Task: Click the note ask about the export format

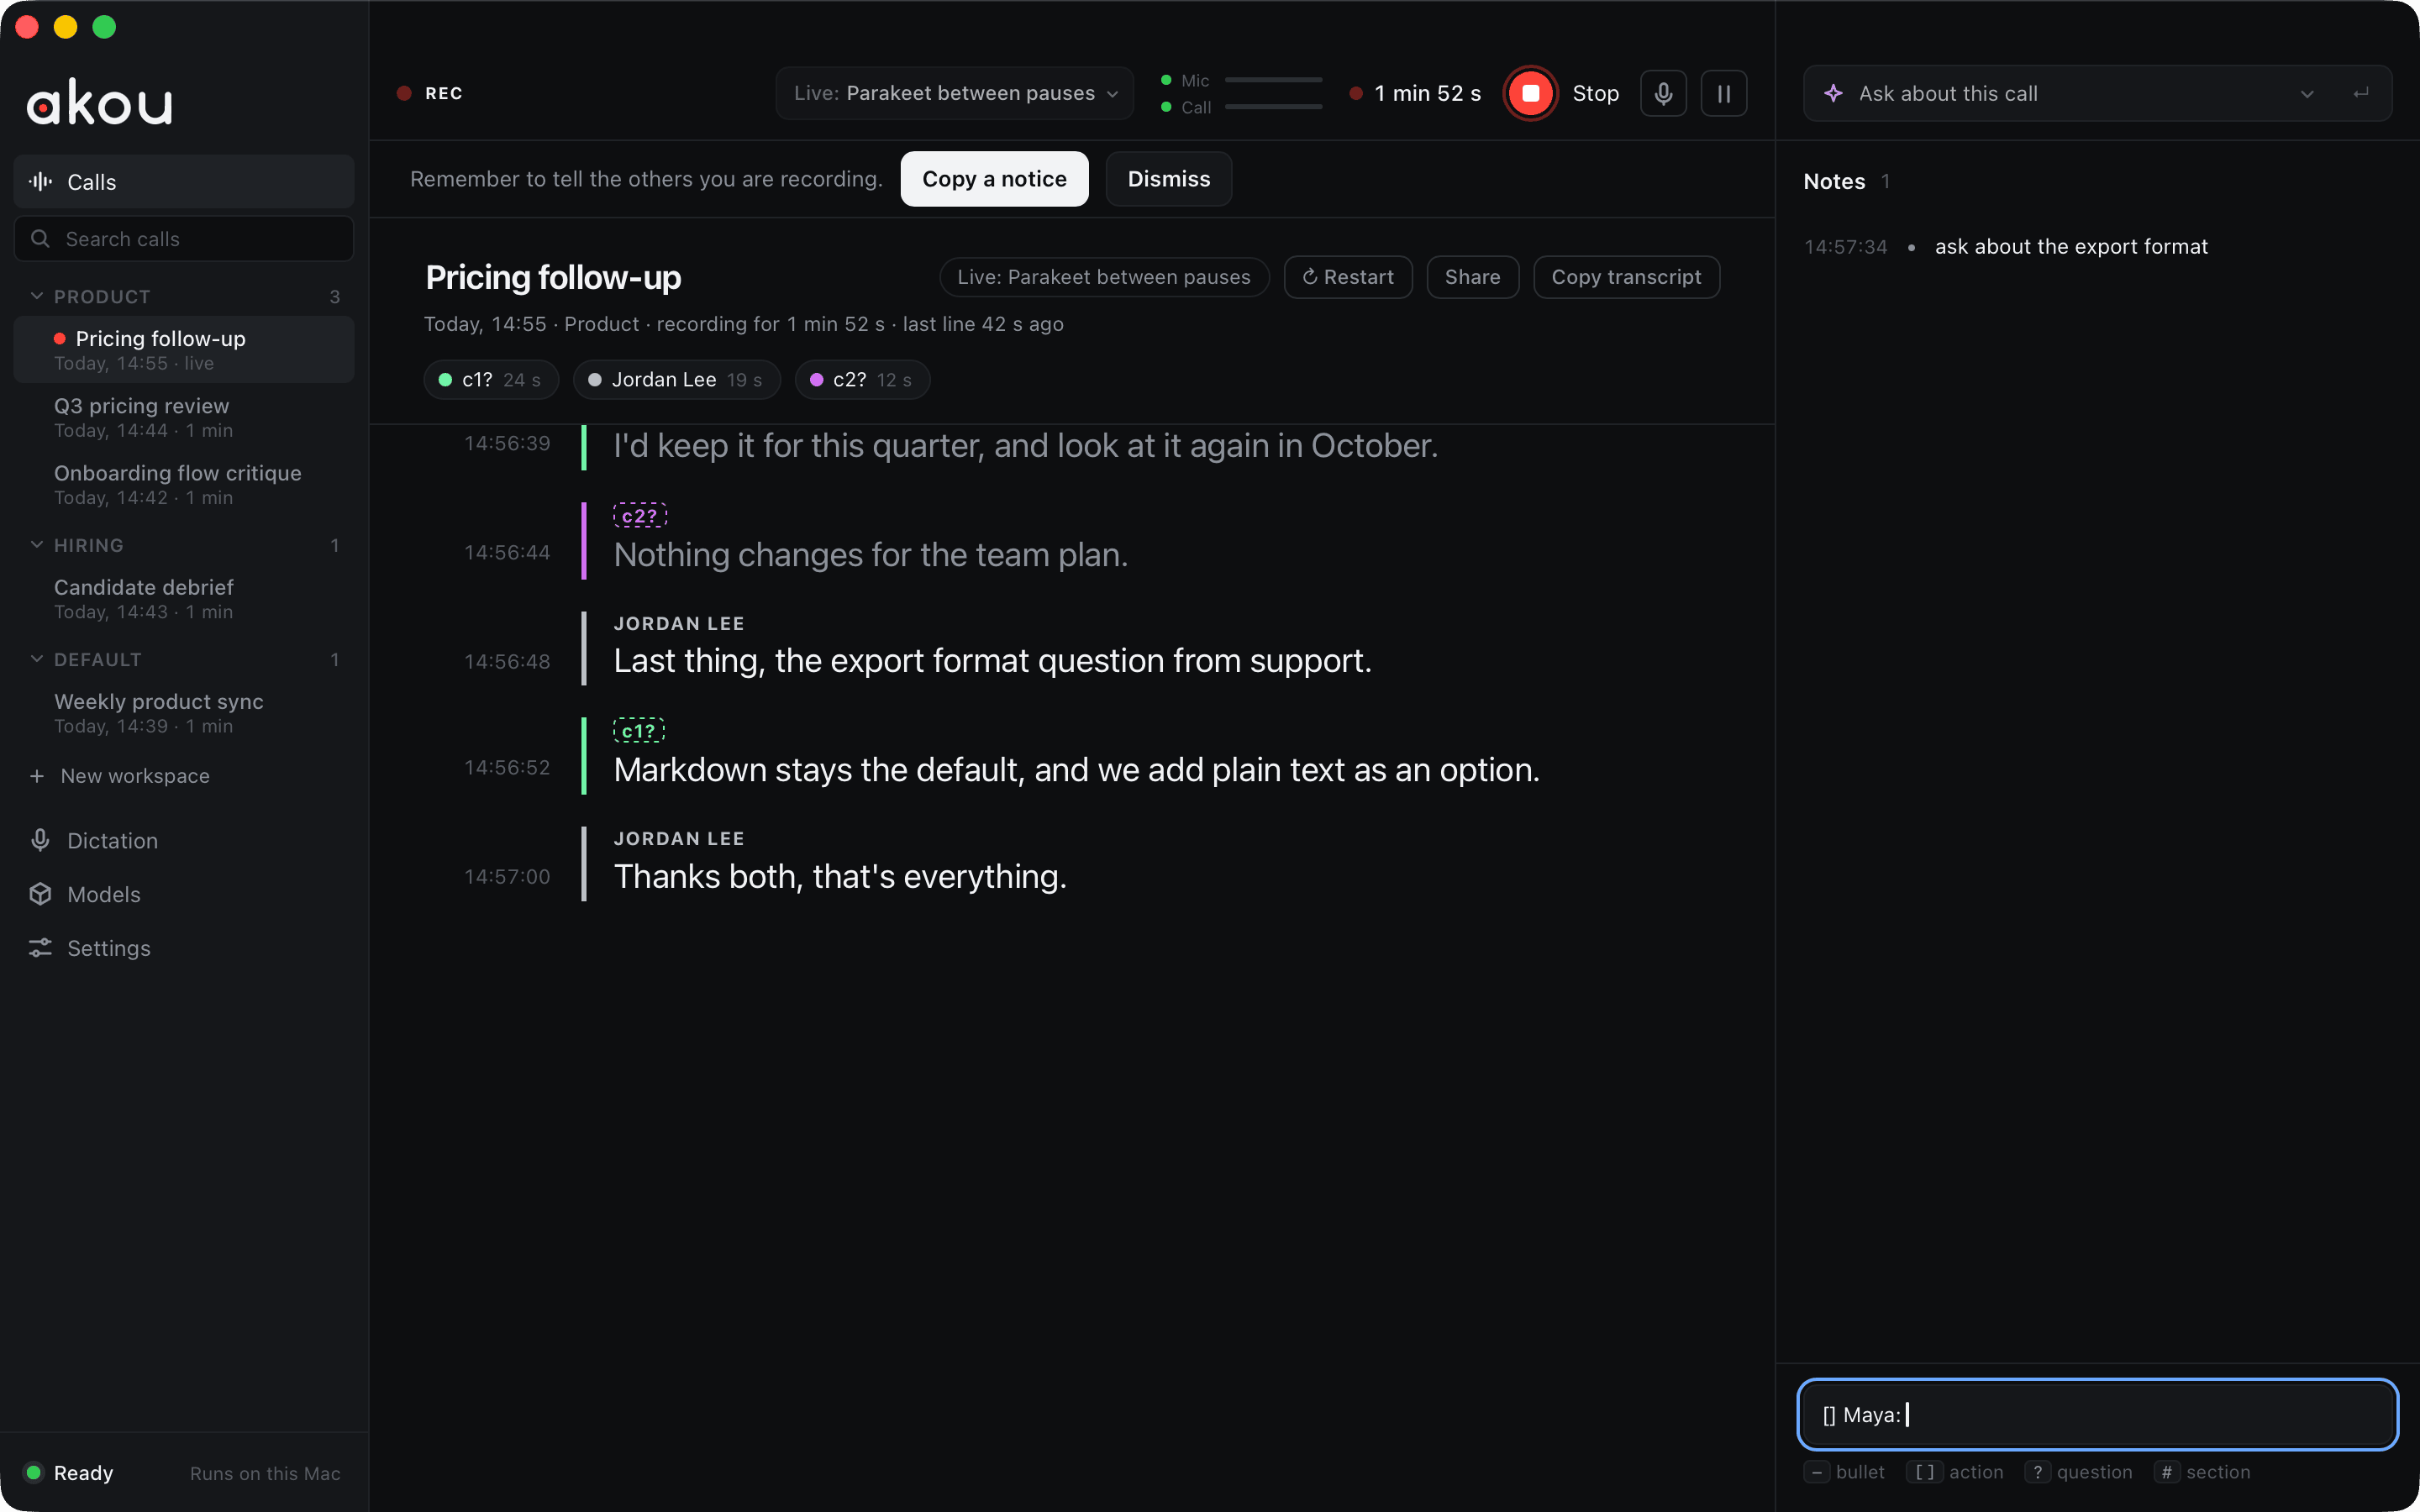Action: click(2071, 246)
